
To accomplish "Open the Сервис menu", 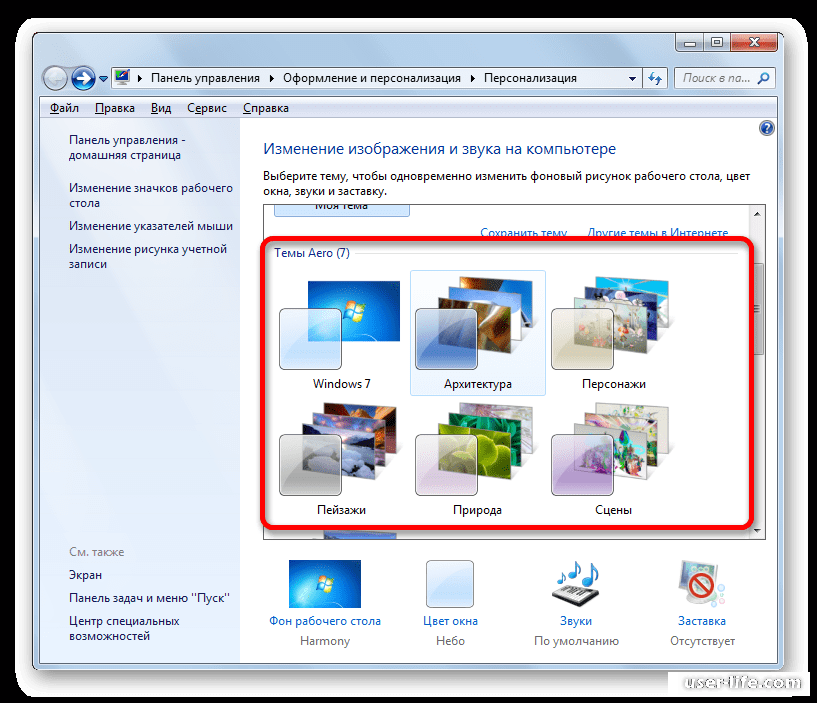I will click(207, 108).
